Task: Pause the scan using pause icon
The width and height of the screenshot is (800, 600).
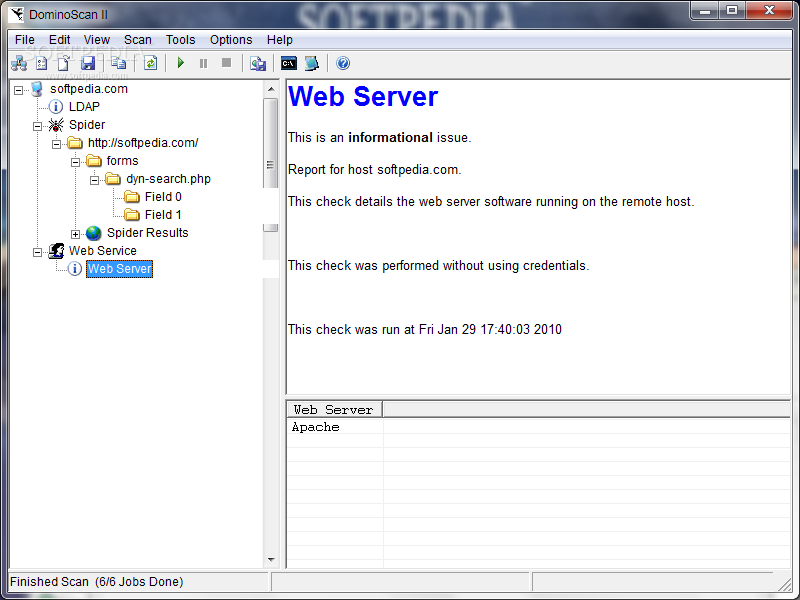Action: click(203, 63)
